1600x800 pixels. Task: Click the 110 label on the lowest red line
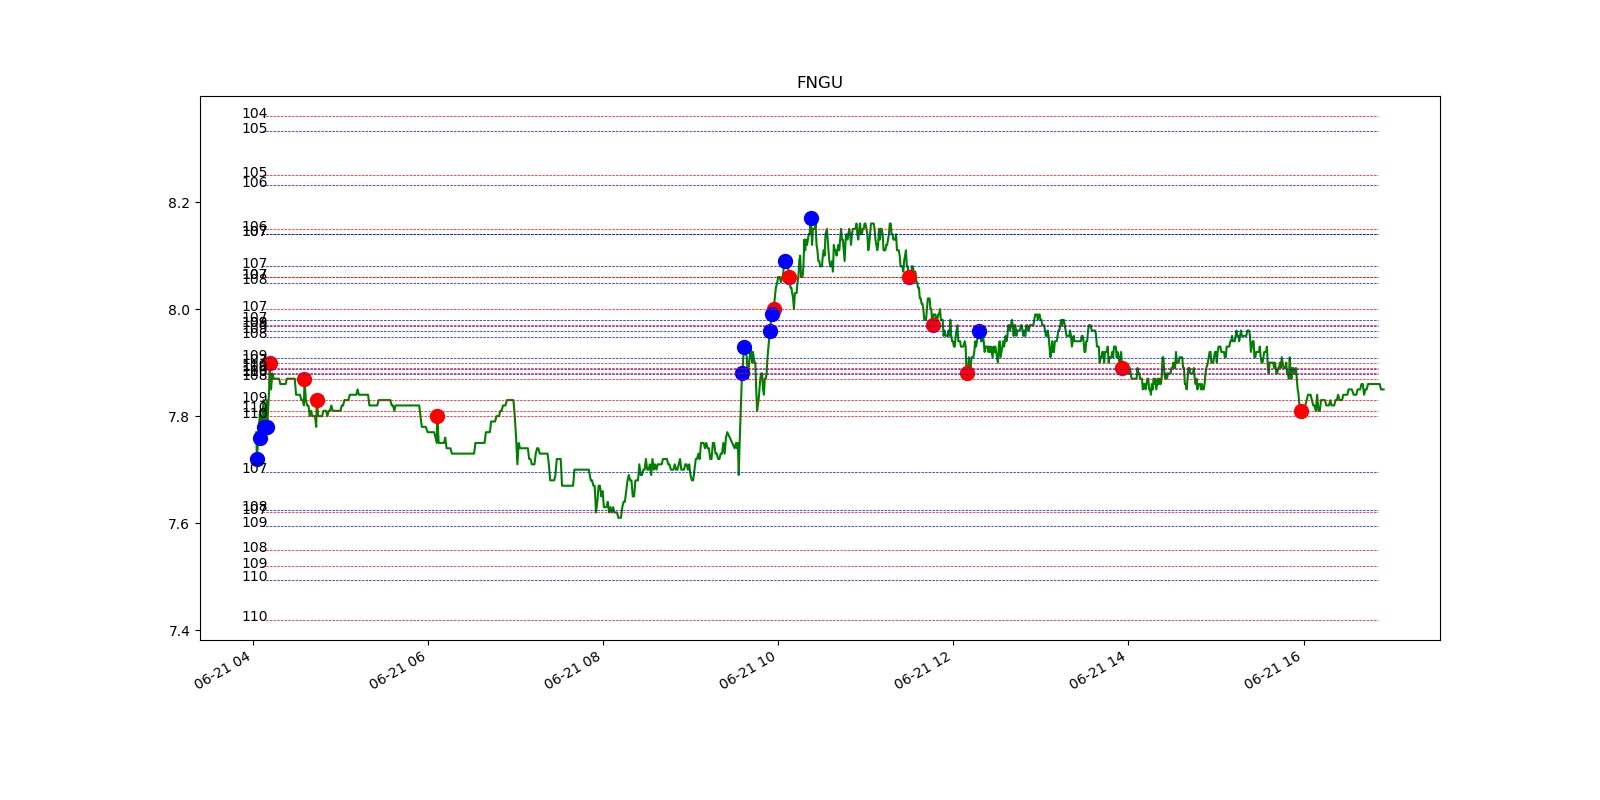point(254,617)
